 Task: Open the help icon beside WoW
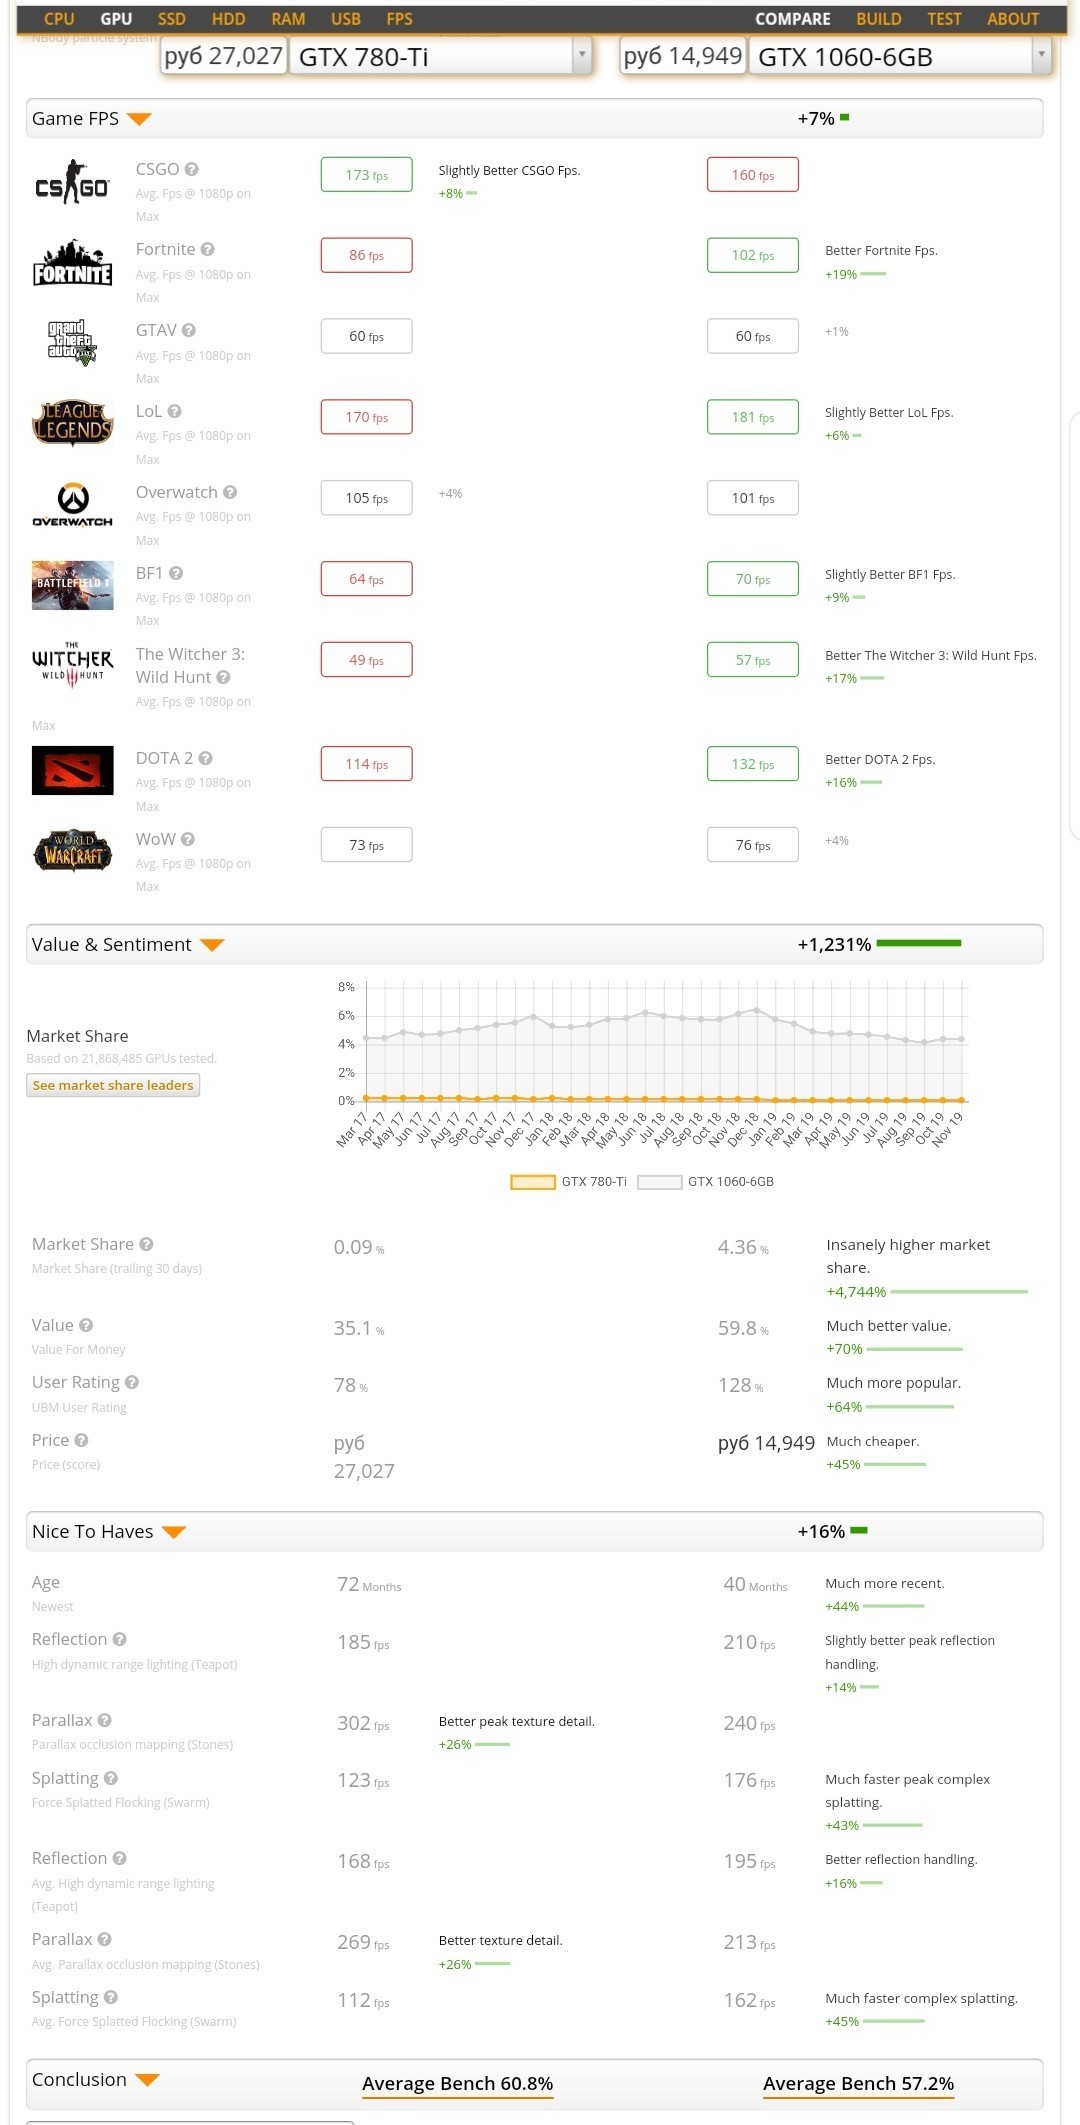click(188, 839)
